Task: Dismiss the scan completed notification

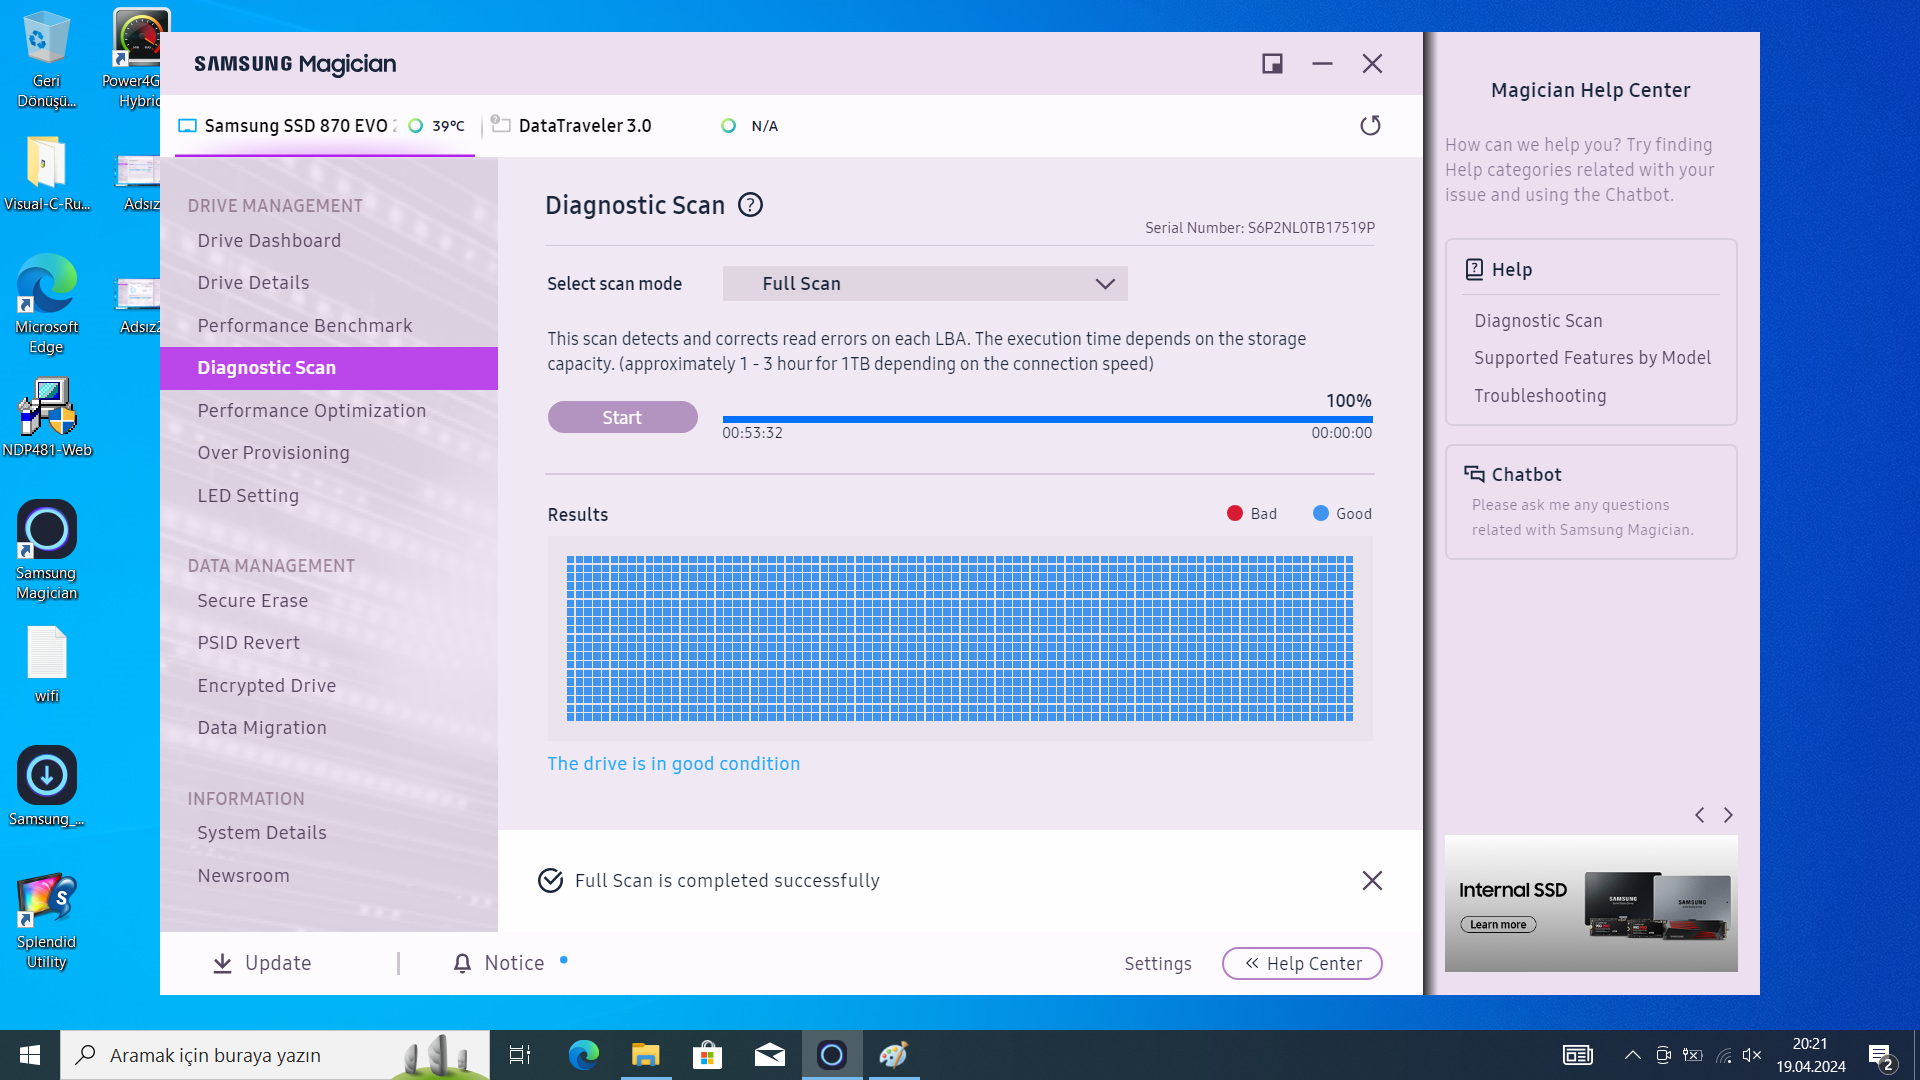Action: tap(1372, 880)
